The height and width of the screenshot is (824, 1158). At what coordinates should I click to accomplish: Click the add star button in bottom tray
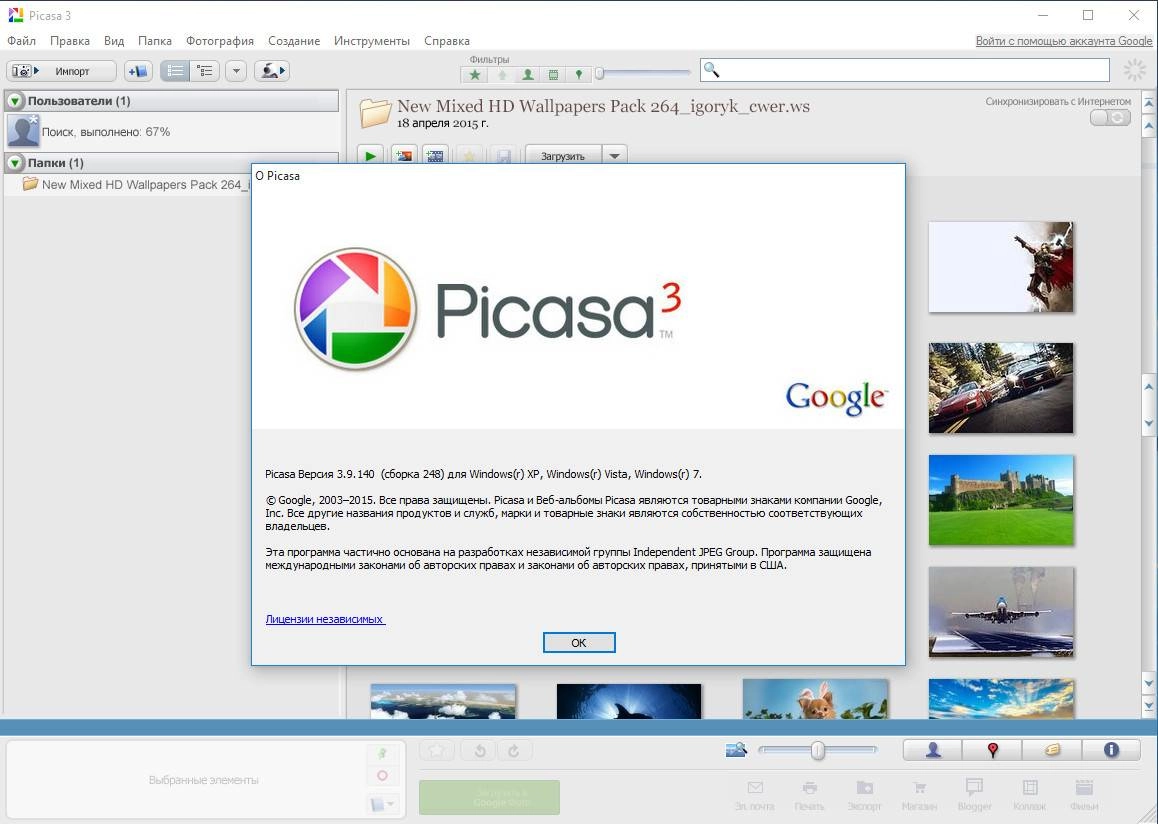[436, 751]
